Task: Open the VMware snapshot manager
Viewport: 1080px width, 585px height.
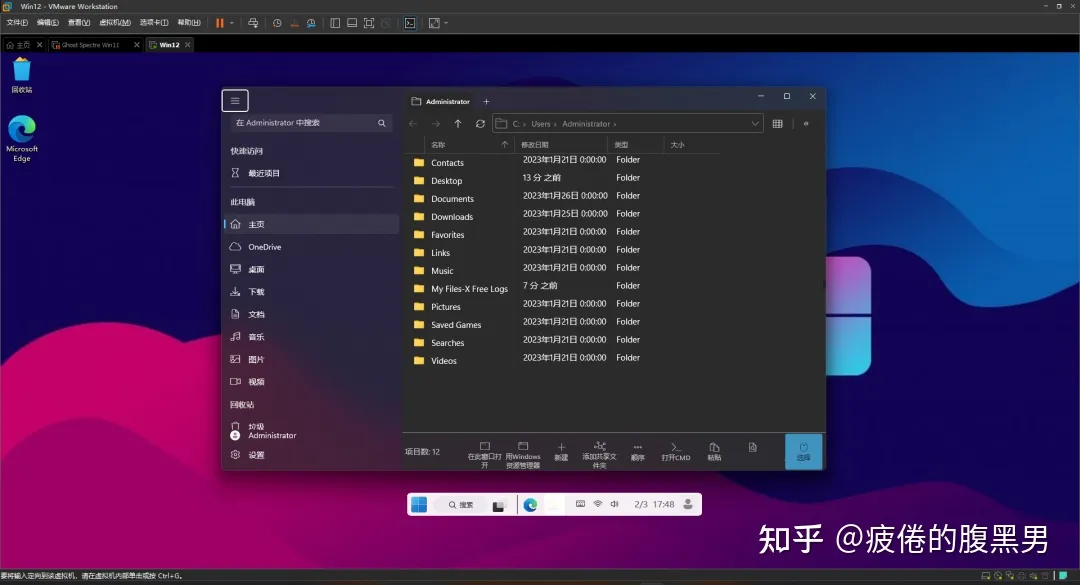Action: pyautogui.click(x=311, y=23)
